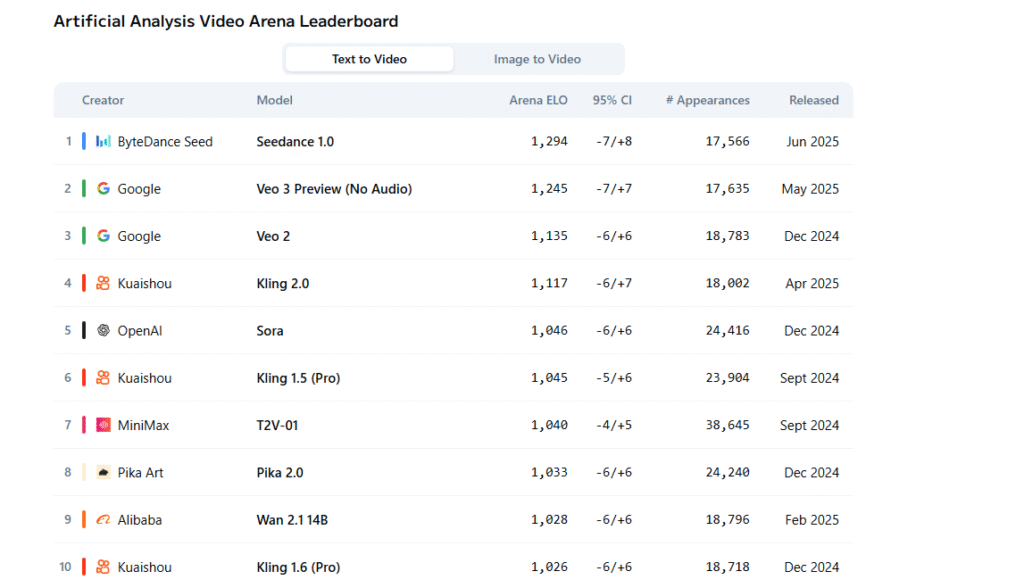Click the Creator column header

click(x=103, y=100)
